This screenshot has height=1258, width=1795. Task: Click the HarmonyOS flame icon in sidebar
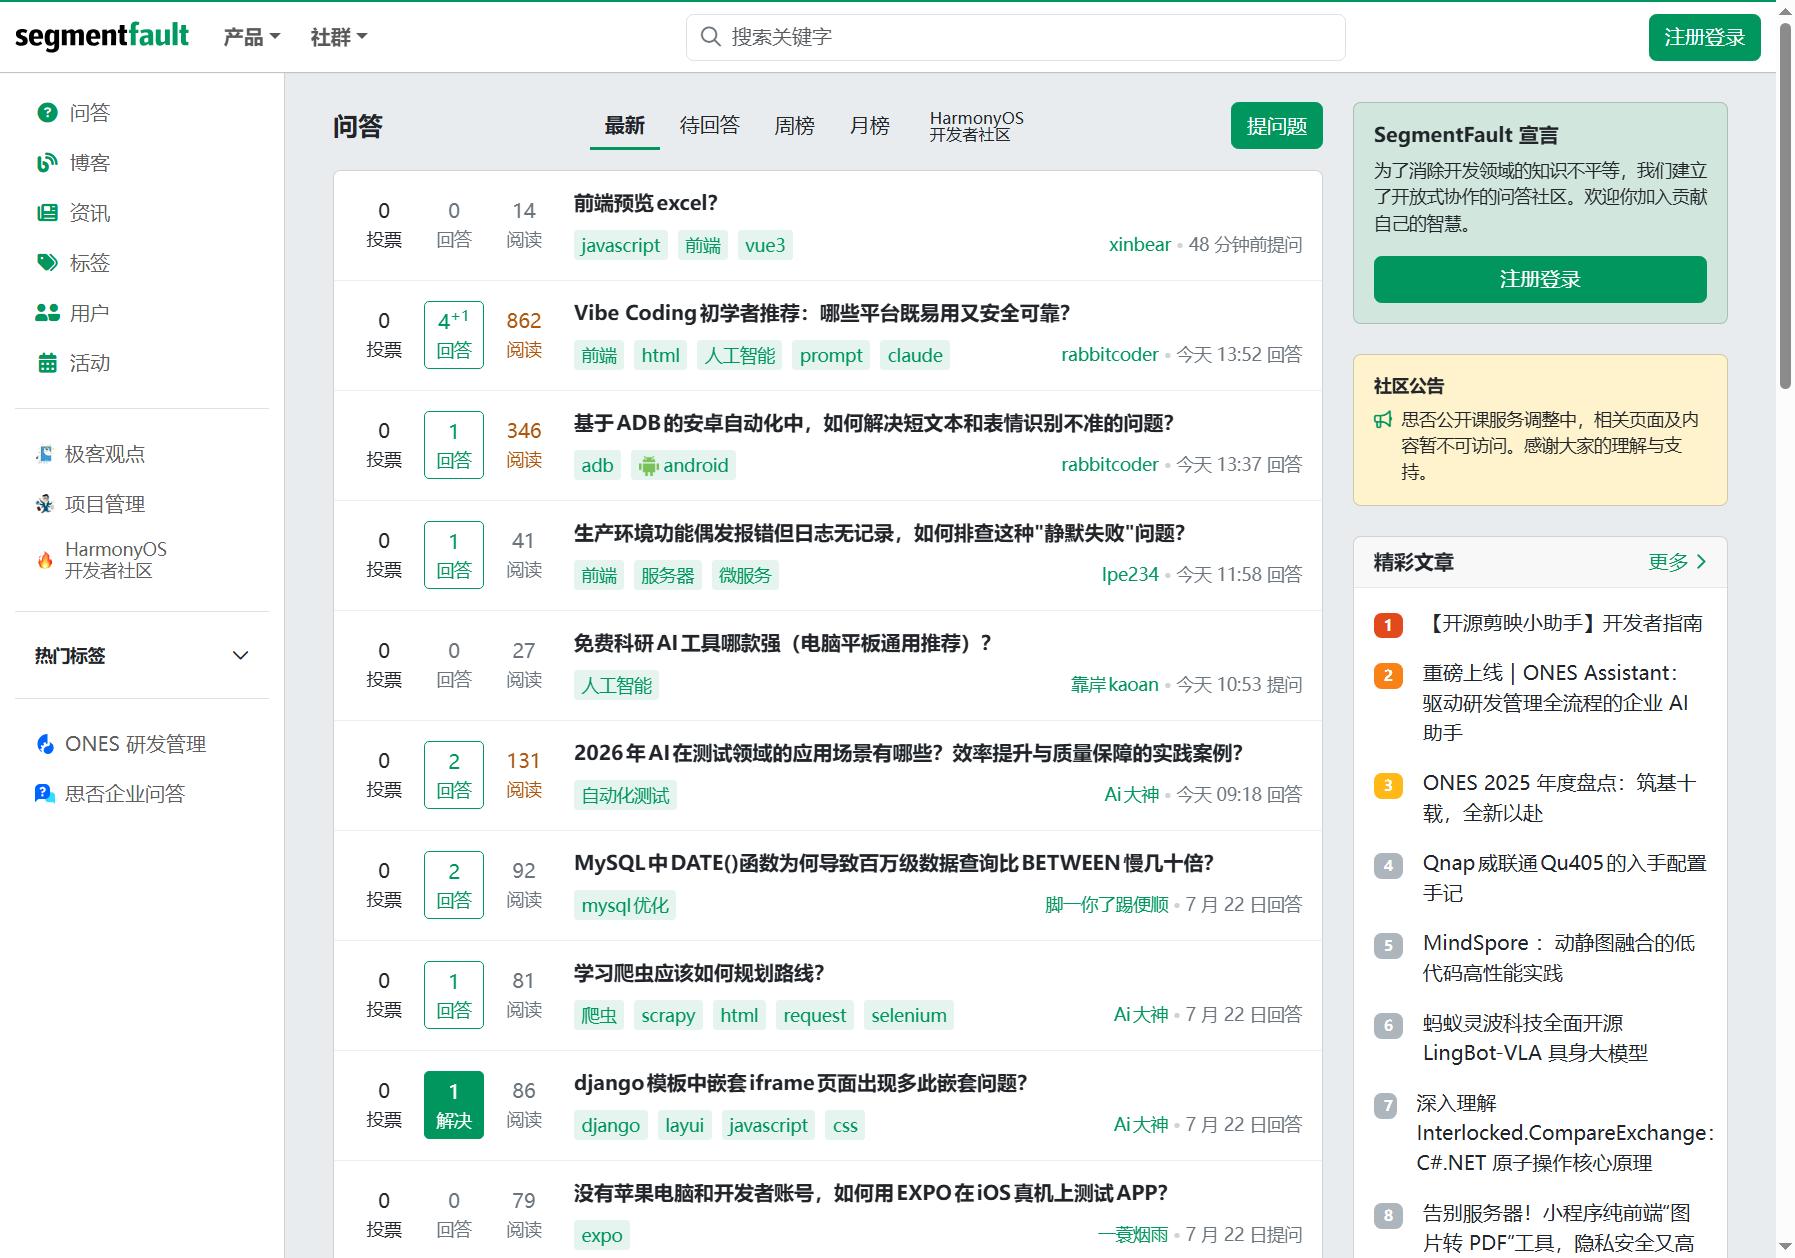point(45,560)
